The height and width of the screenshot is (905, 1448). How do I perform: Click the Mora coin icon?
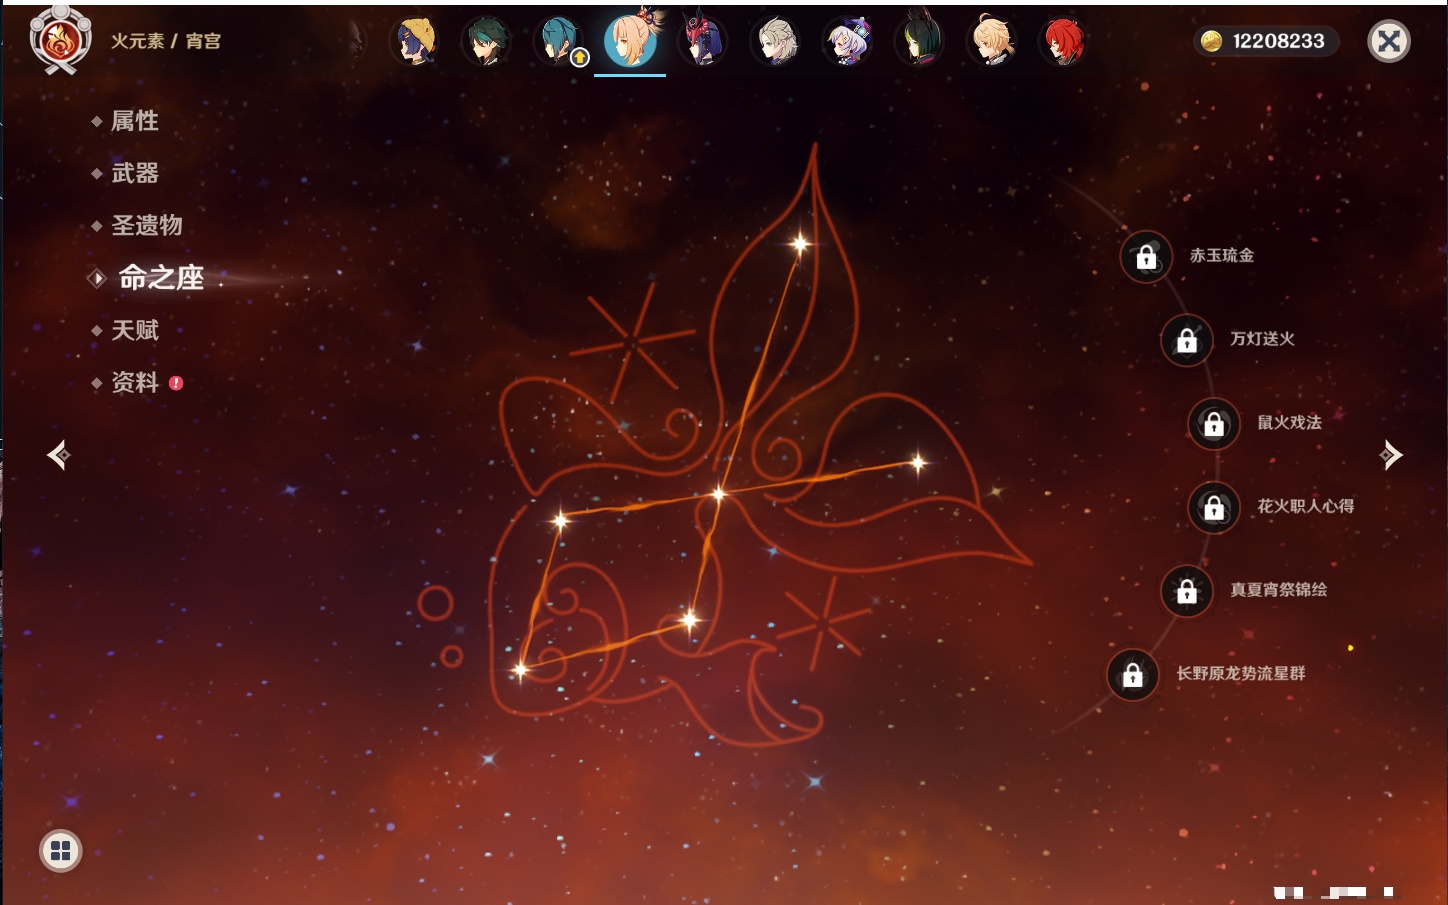pyautogui.click(x=1211, y=41)
